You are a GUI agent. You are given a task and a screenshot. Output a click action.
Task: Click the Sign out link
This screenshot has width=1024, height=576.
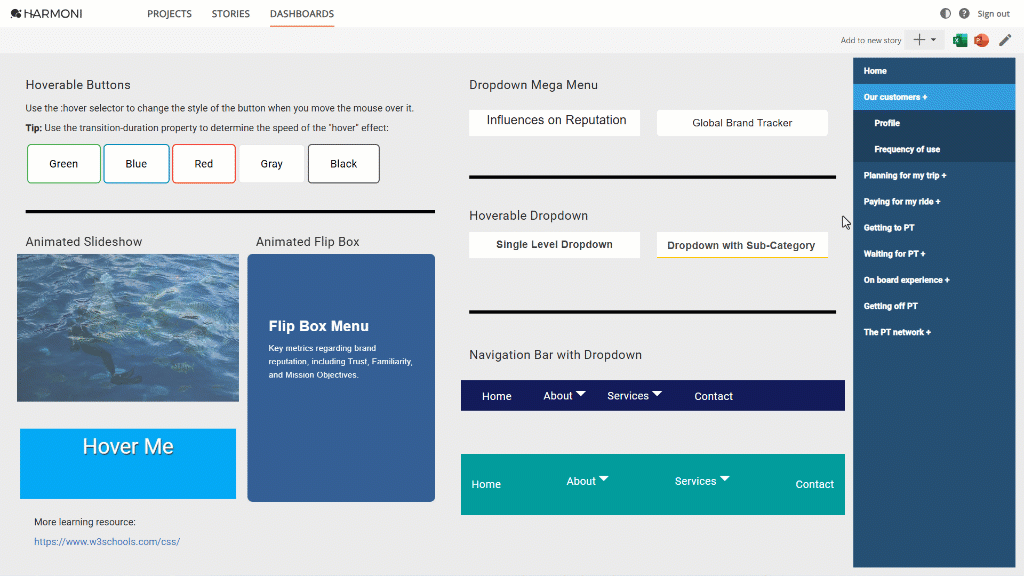pyautogui.click(x=993, y=14)
